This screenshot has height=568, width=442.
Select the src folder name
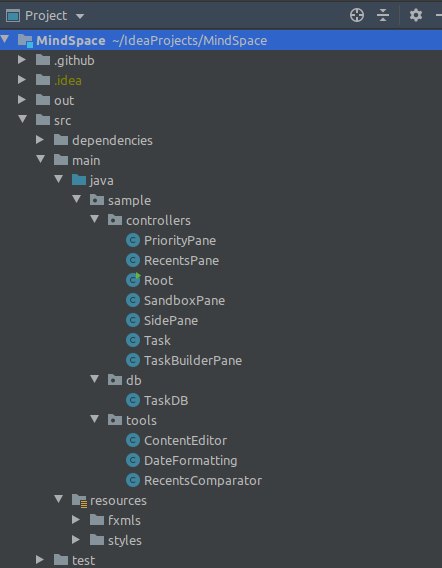click(62, 121)
